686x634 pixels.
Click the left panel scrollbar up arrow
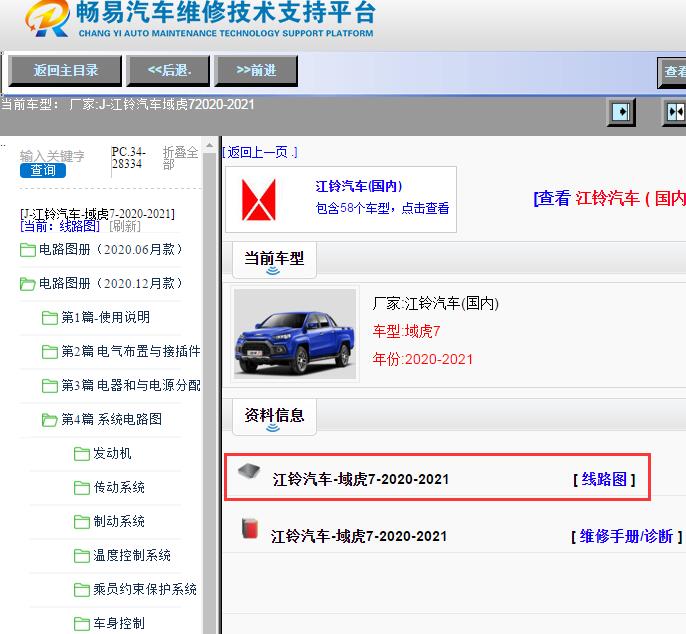coord(210,145)
